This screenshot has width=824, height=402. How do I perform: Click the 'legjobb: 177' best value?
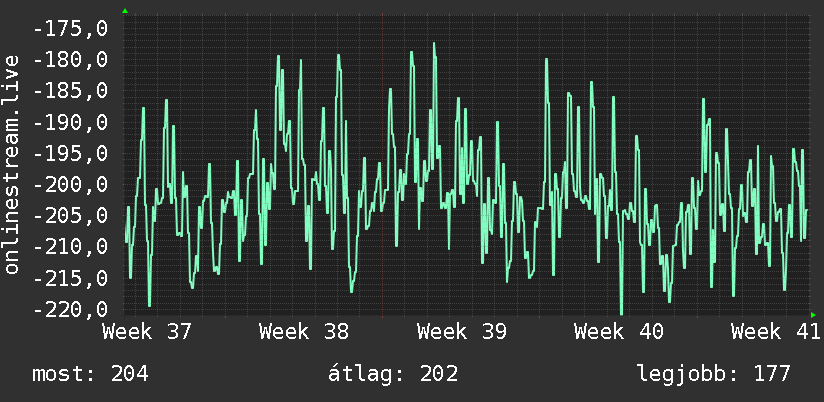pyautogui.click(x=714, y=374)
